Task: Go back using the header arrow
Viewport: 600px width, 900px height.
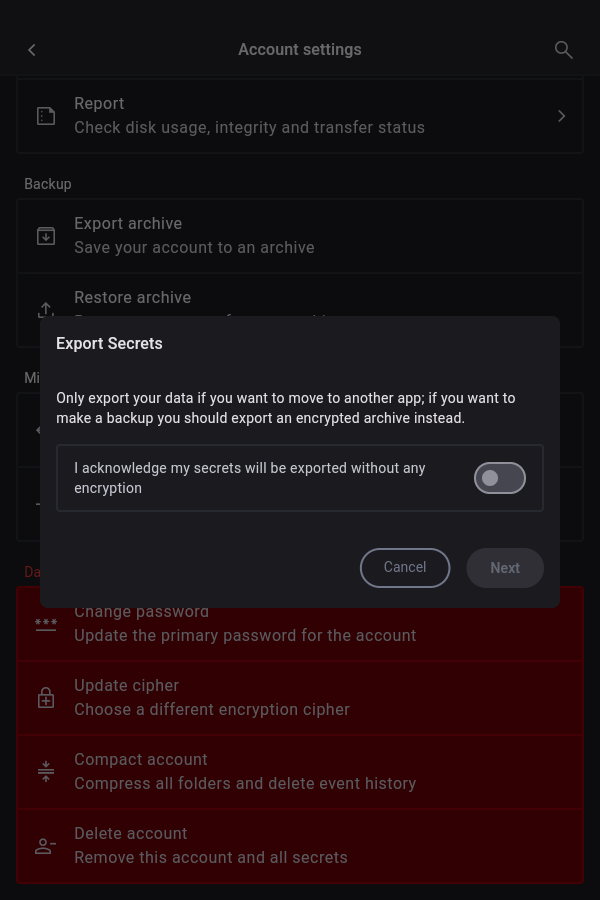Action: (x=32, y=50)
